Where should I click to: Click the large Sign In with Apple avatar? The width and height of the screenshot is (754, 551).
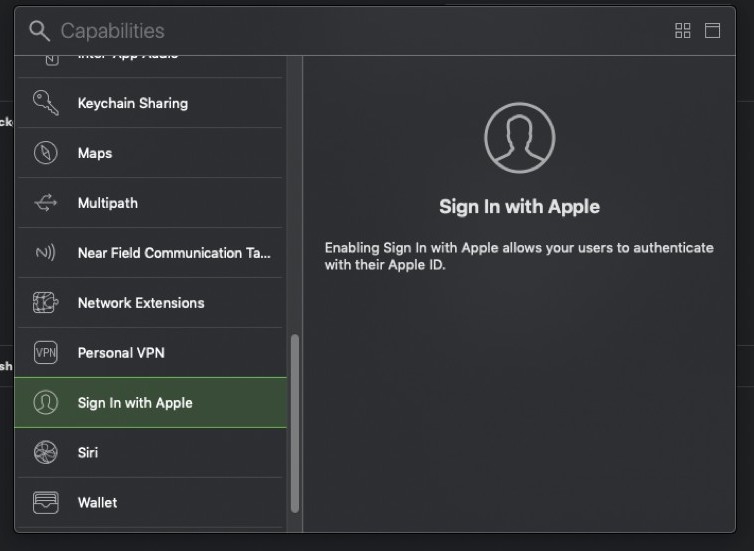point(519,138)
